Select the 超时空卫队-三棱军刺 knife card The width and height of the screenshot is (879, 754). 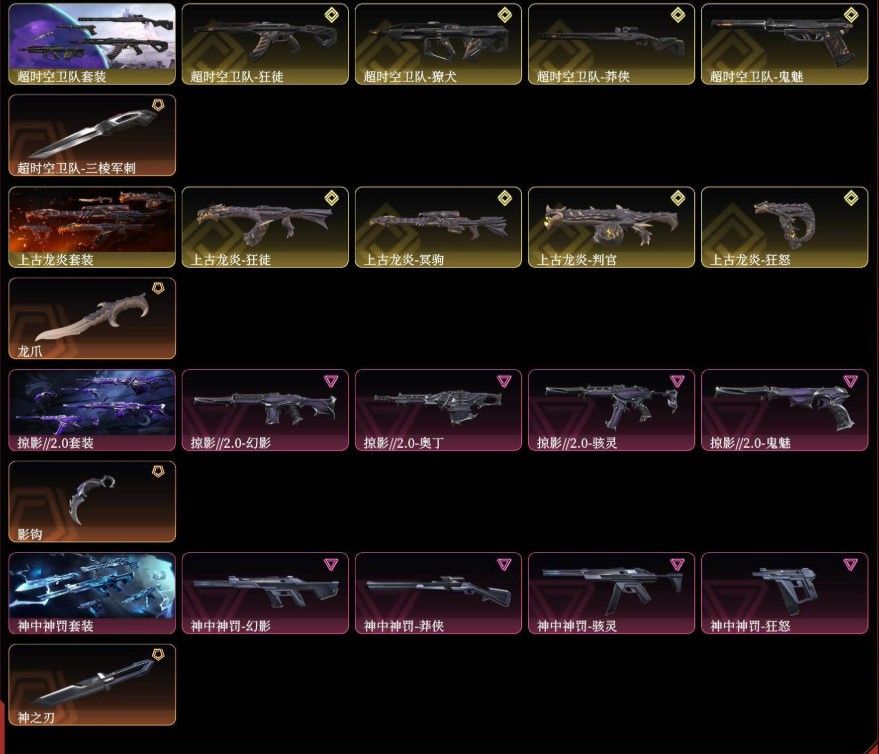[92, 135]
